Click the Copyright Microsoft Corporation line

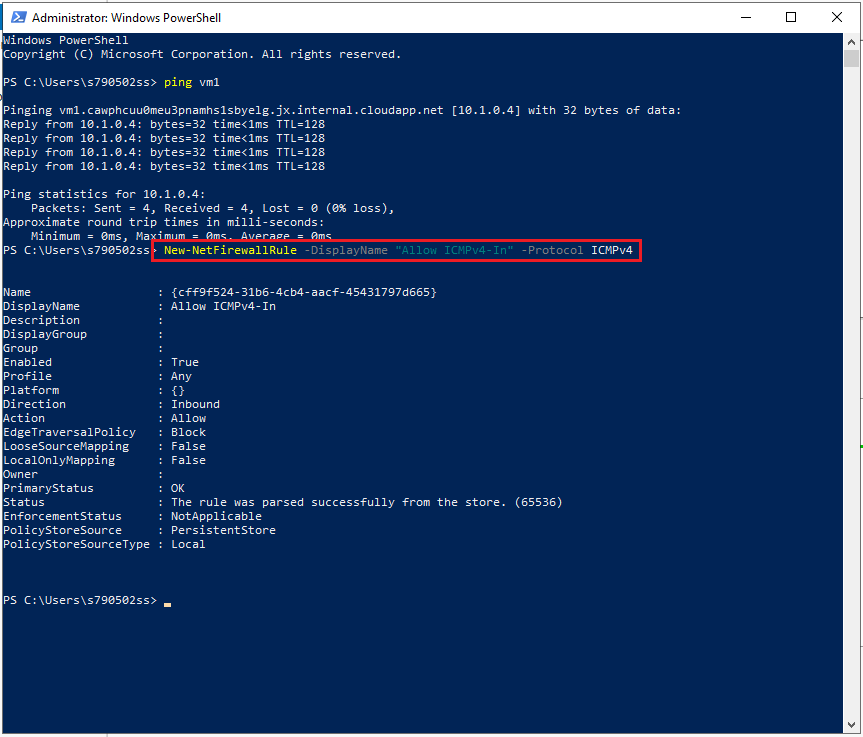(x=202, y=54)
